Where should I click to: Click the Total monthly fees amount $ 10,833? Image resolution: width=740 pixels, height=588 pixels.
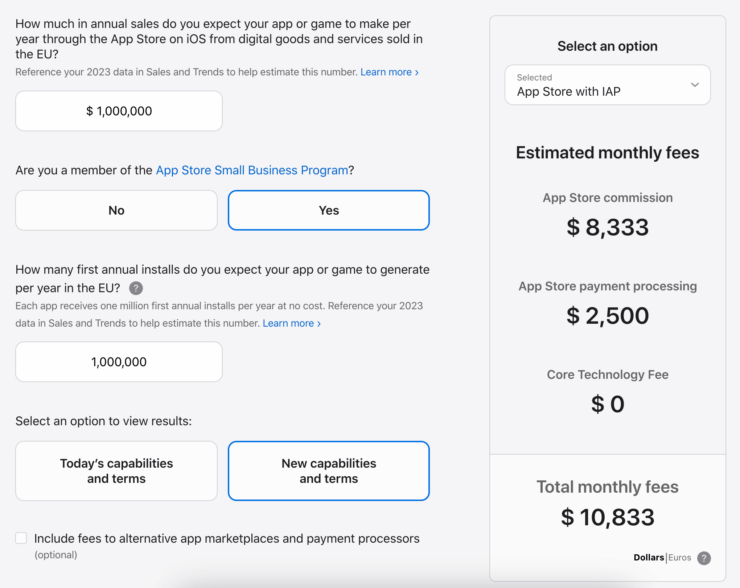click(607, 517)
